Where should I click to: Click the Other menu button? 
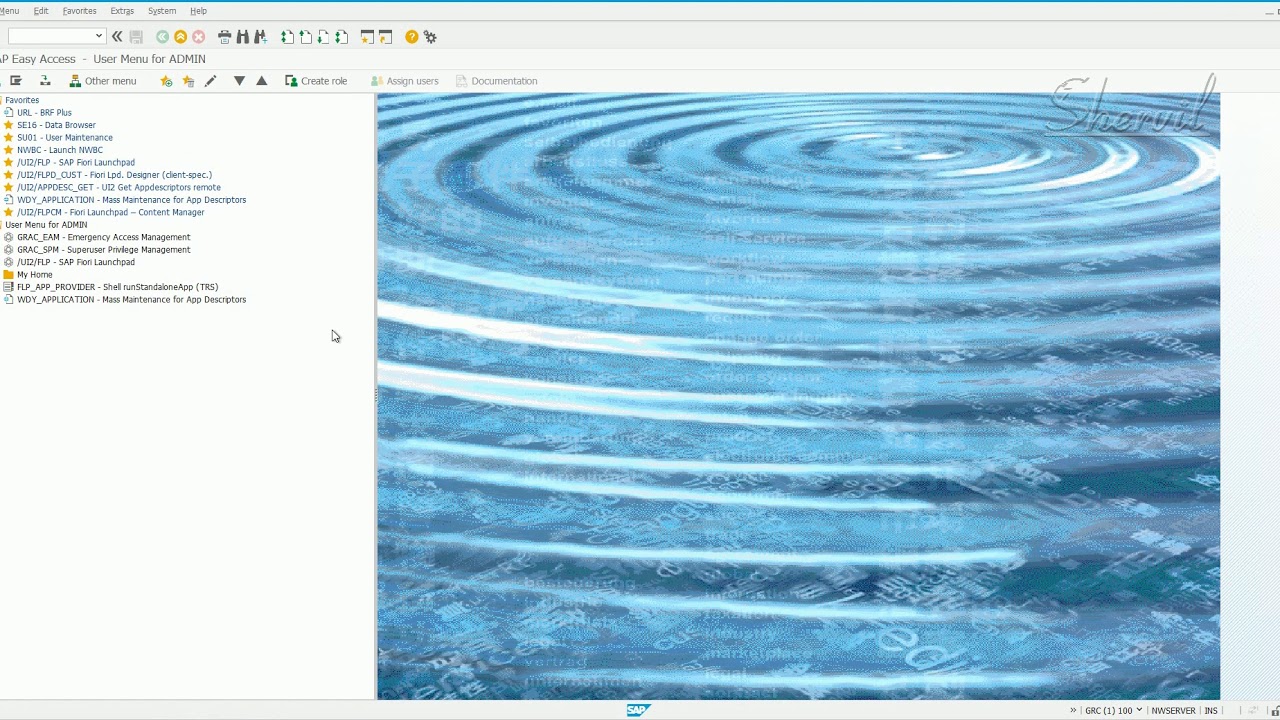[x=102, y=81]
